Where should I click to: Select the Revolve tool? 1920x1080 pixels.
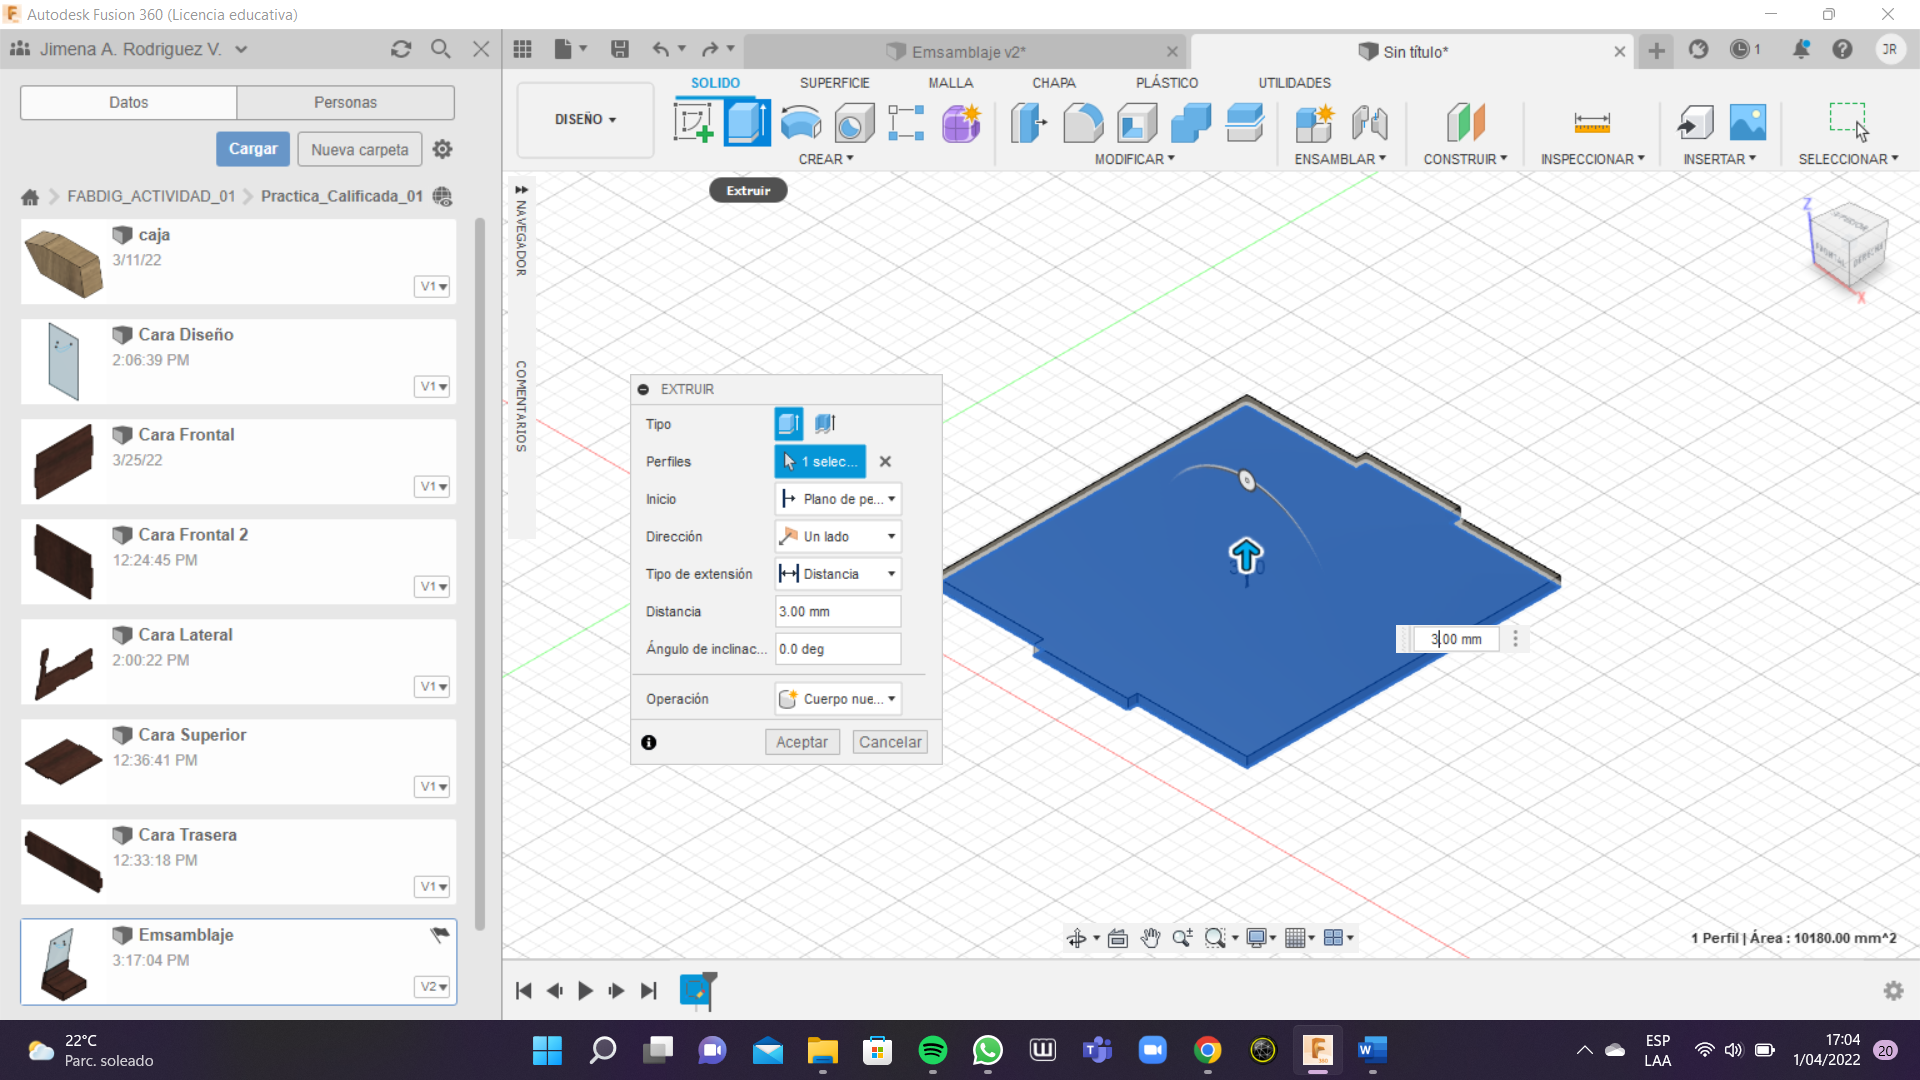click(x=801, y=123)
